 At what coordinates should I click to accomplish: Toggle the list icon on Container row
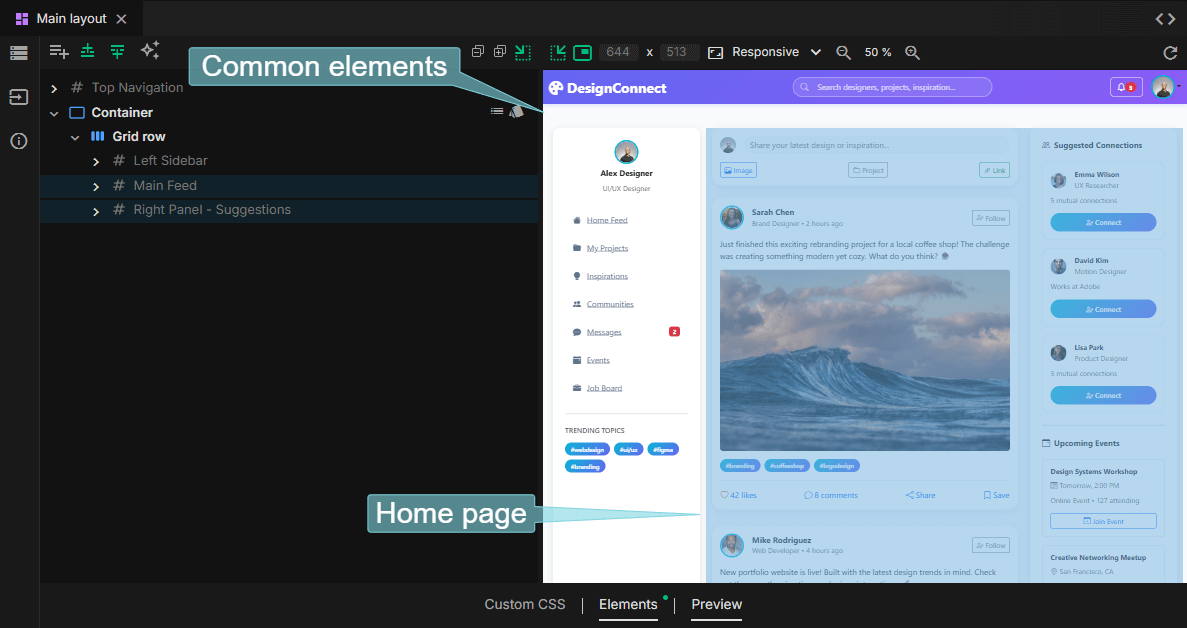coord(497,112)
